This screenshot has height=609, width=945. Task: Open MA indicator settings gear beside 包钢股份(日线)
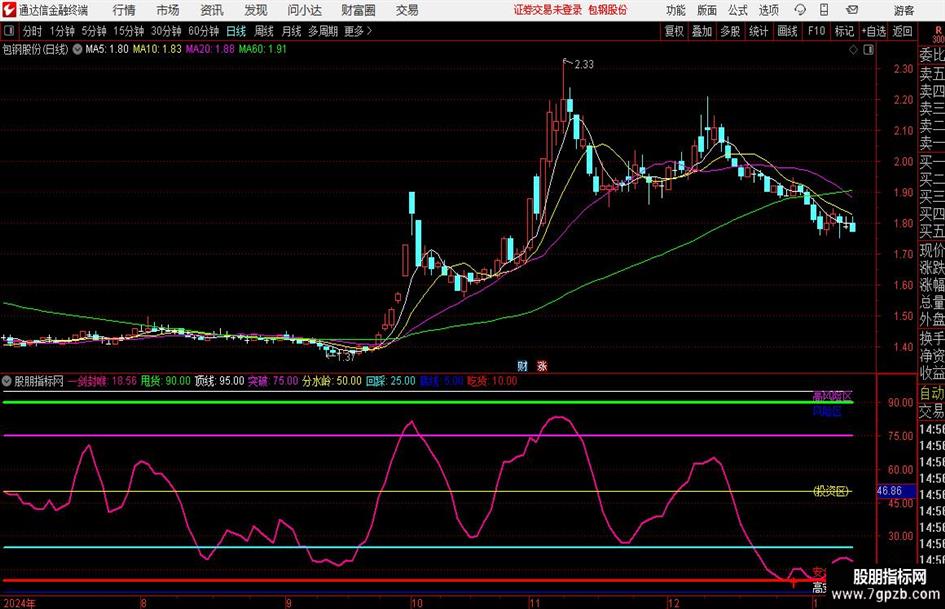pyautogui.click(x=77, y=49)
